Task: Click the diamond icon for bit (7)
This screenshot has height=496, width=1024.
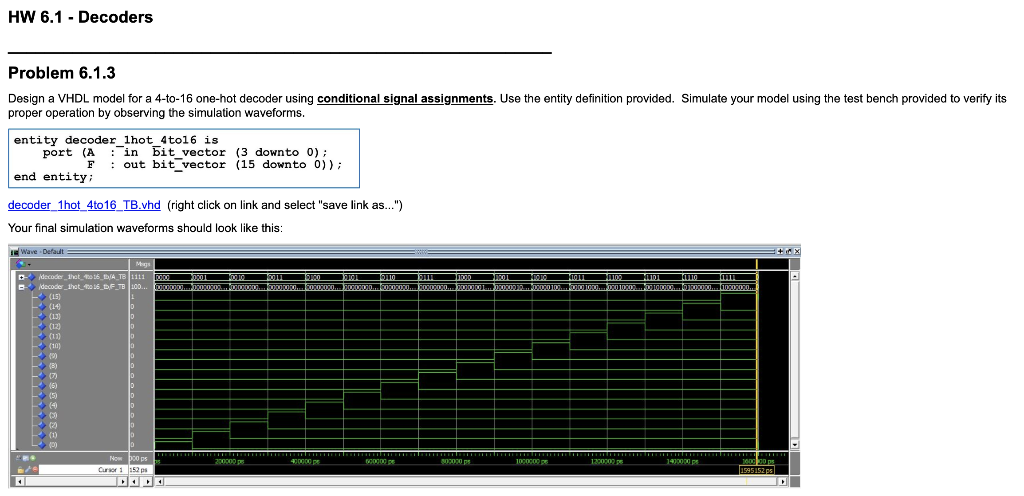Action: click(42, 376)
